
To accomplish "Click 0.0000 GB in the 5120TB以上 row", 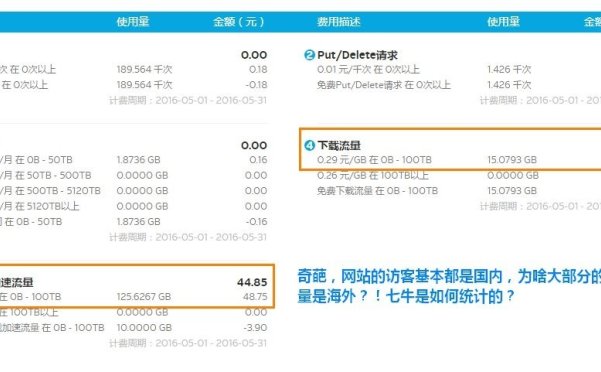I will [x=142, y=206].
